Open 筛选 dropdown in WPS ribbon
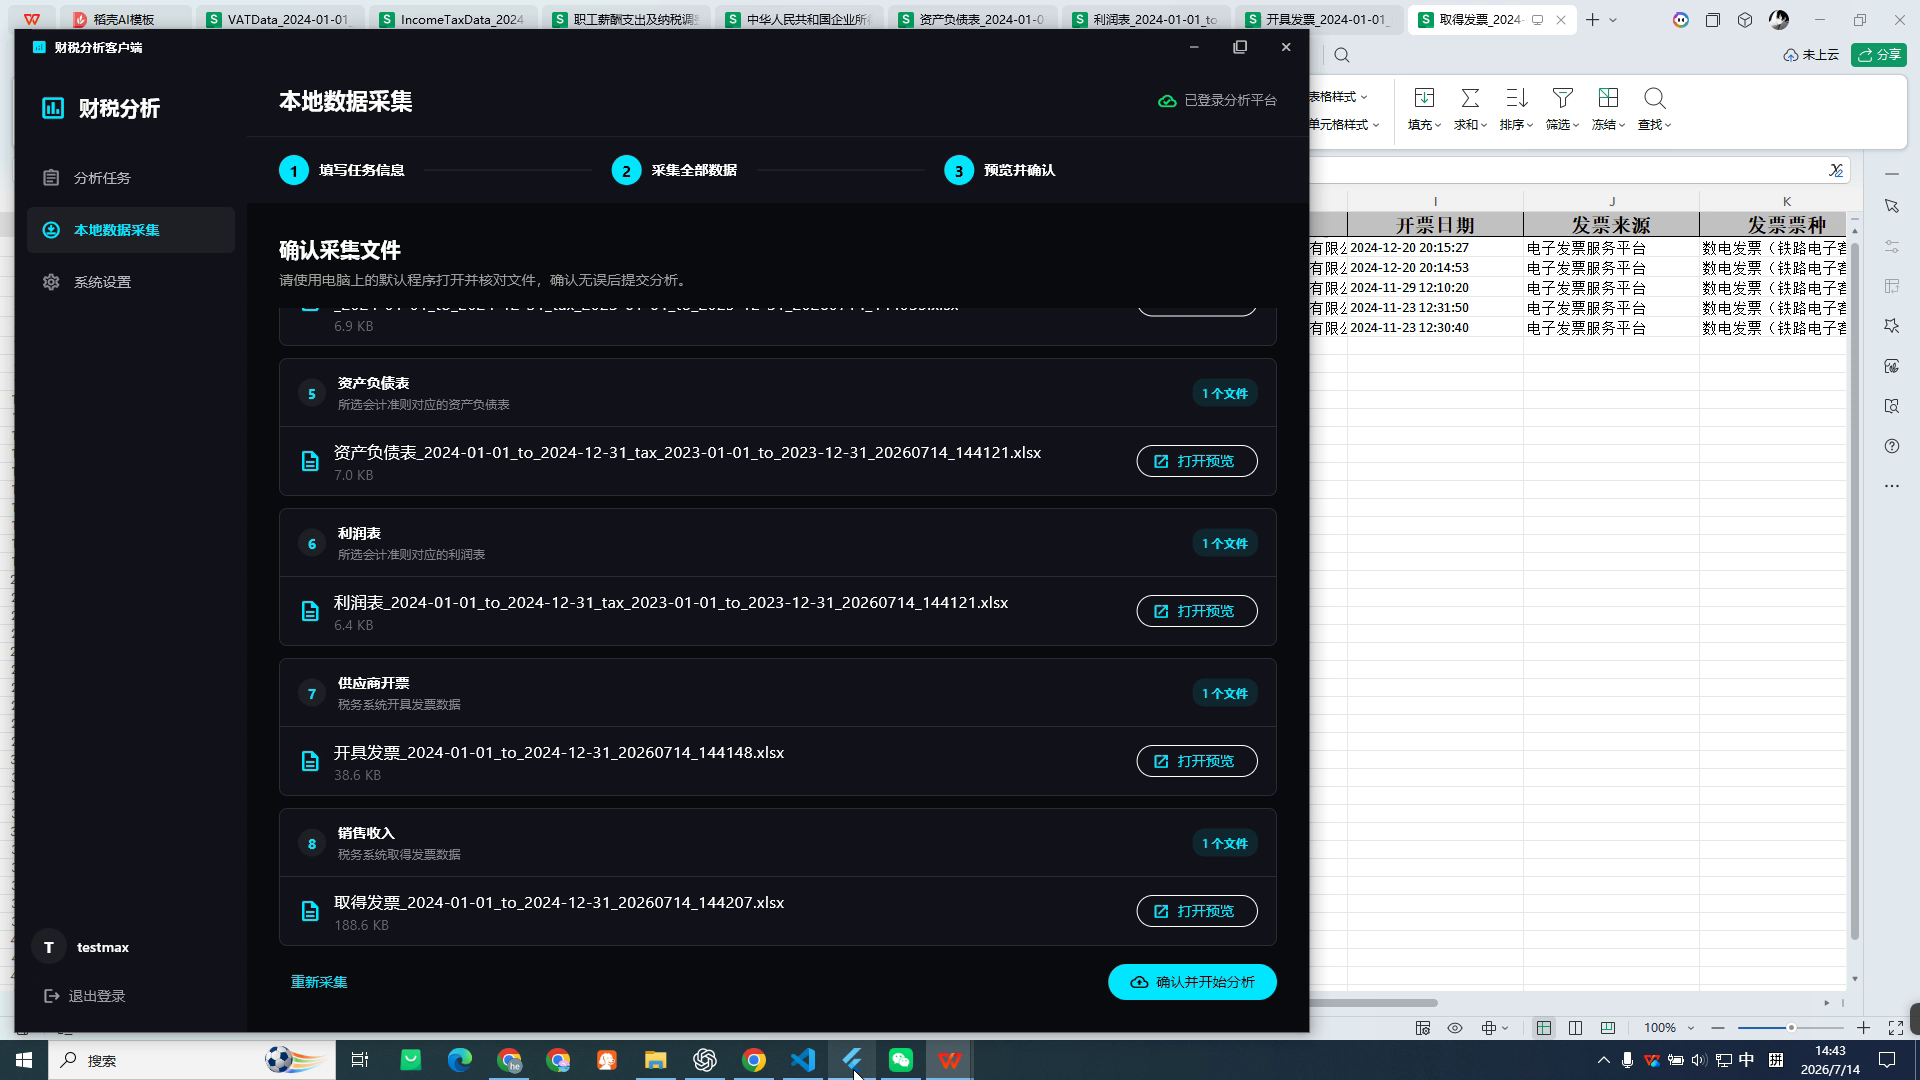Image resolution: width=1920 pixels, height=1080 pixels. point(1562,125)
